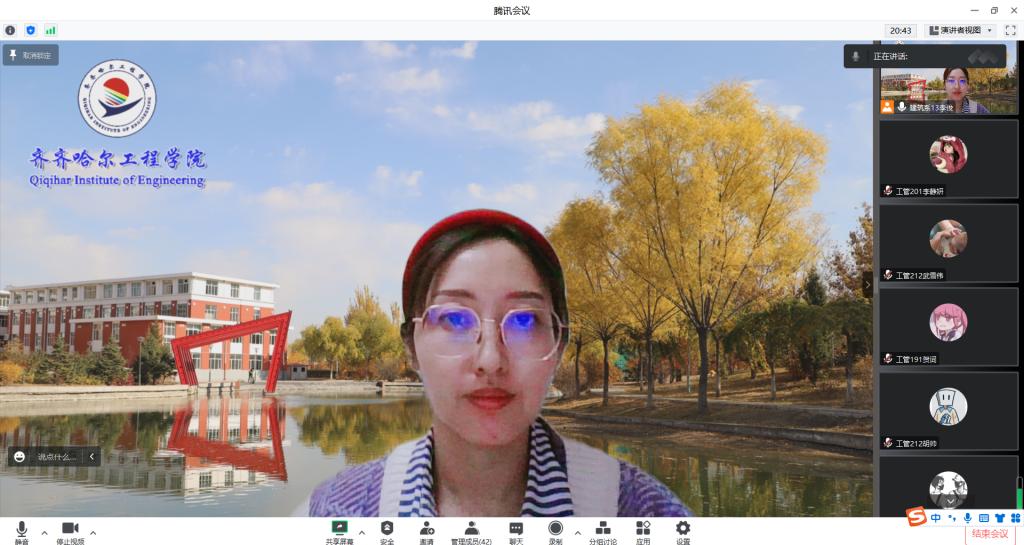Toggle fullscreen mode icon at top right
This screenshot has width=1024, height=545.
click(1010, 30)
